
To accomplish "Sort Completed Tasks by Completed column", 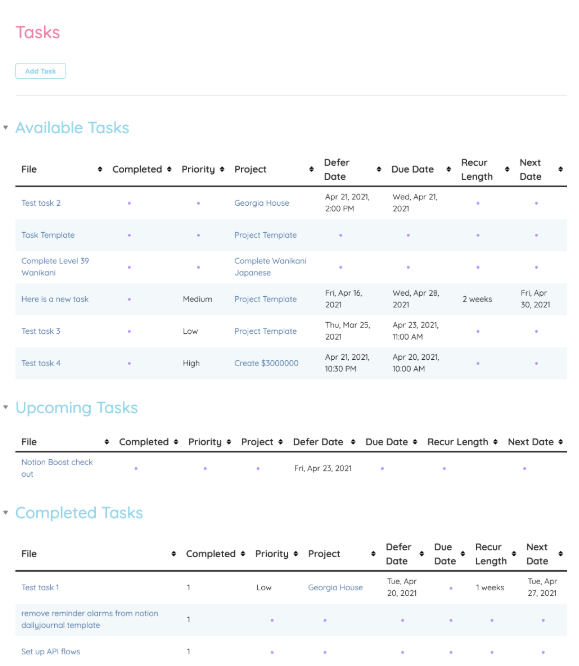I will [x=243, y=553].
